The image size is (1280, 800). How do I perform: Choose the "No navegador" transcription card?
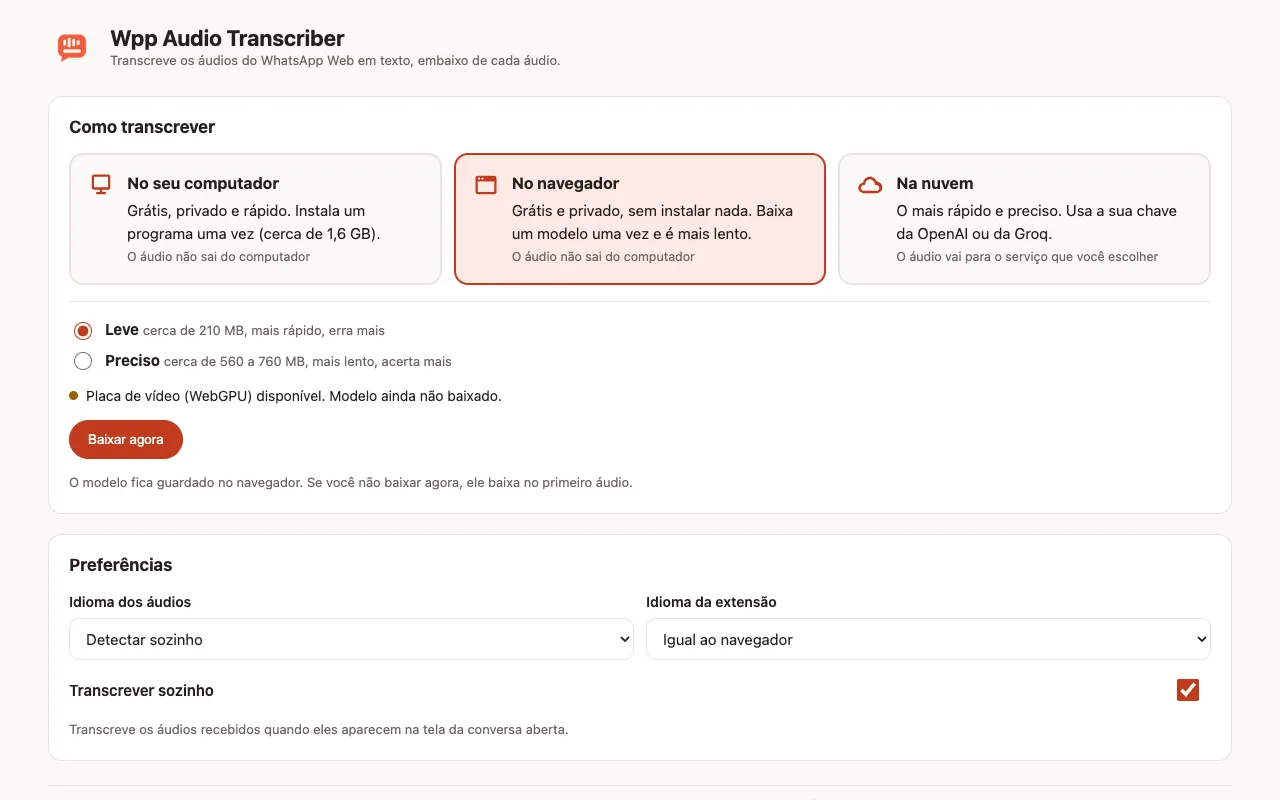pos(640,219)
